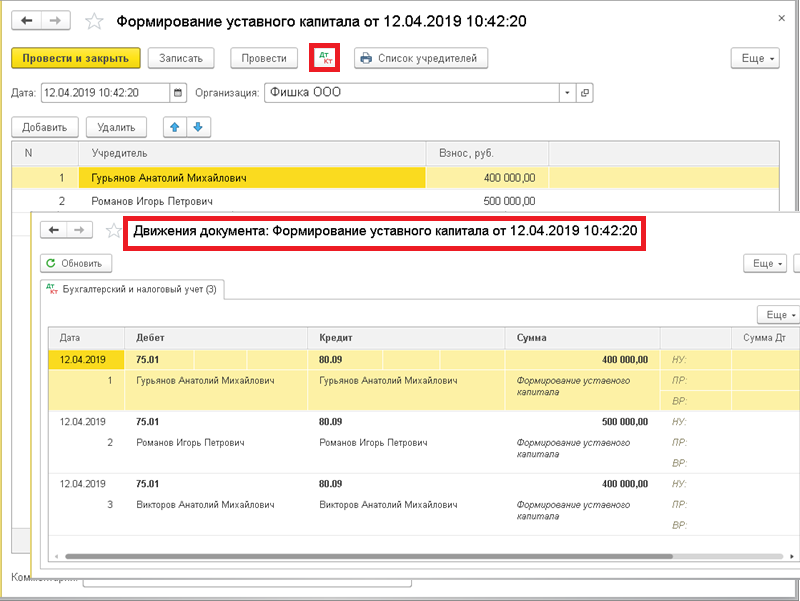Click the Дата header in postings table
The image size is (800, 601).
86,338
